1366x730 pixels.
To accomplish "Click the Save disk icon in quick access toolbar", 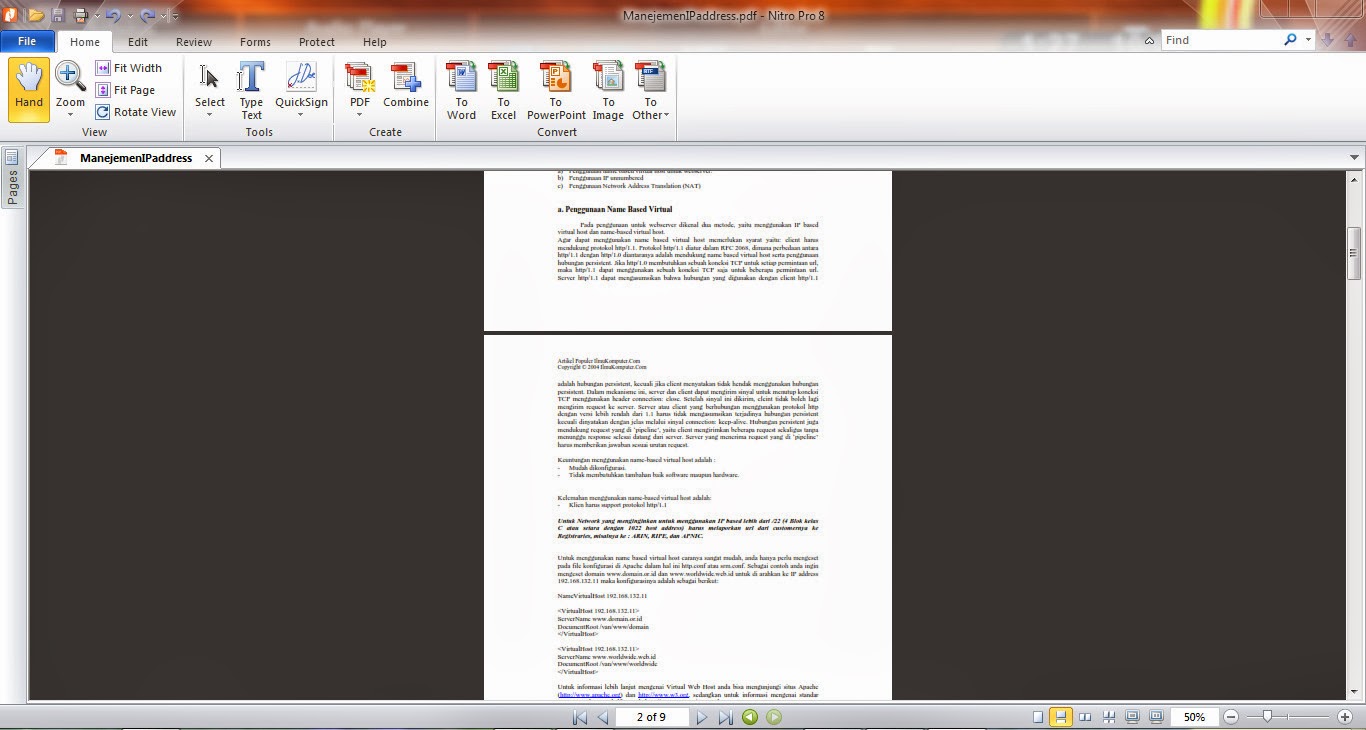I will pos(58,15).
